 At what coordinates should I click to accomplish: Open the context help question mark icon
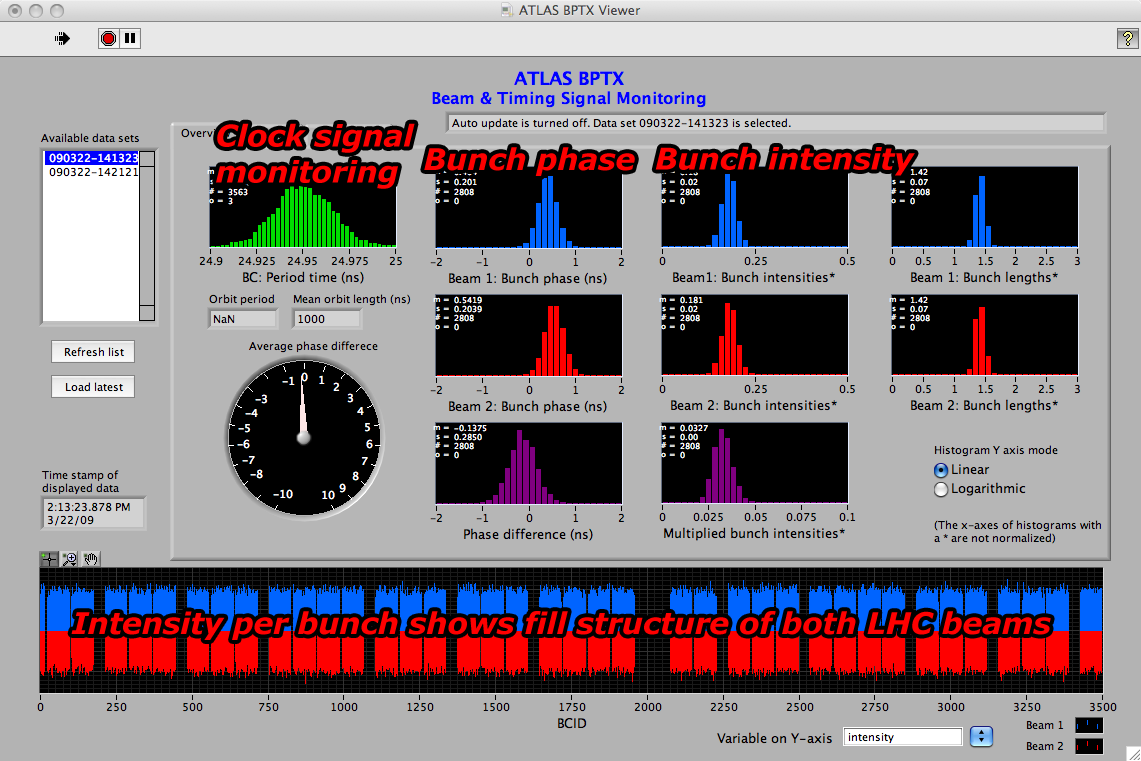1126,39
